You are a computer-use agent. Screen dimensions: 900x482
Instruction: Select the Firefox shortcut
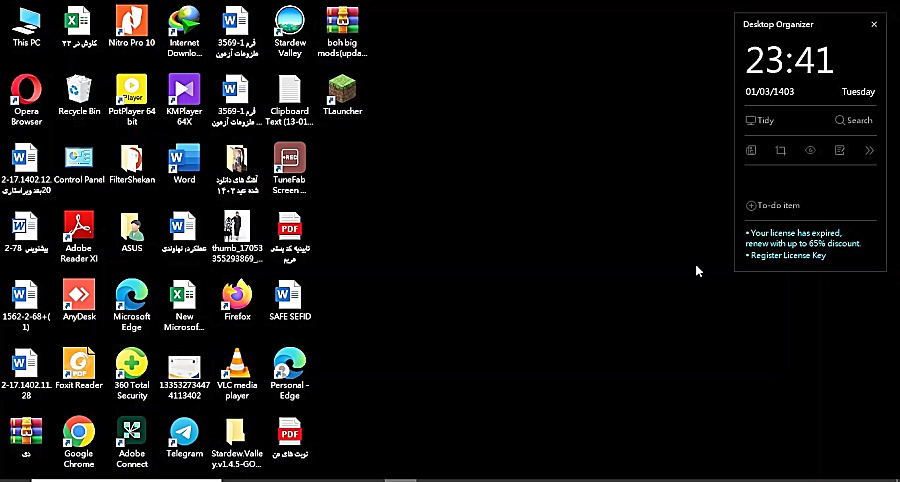[237, 300]
